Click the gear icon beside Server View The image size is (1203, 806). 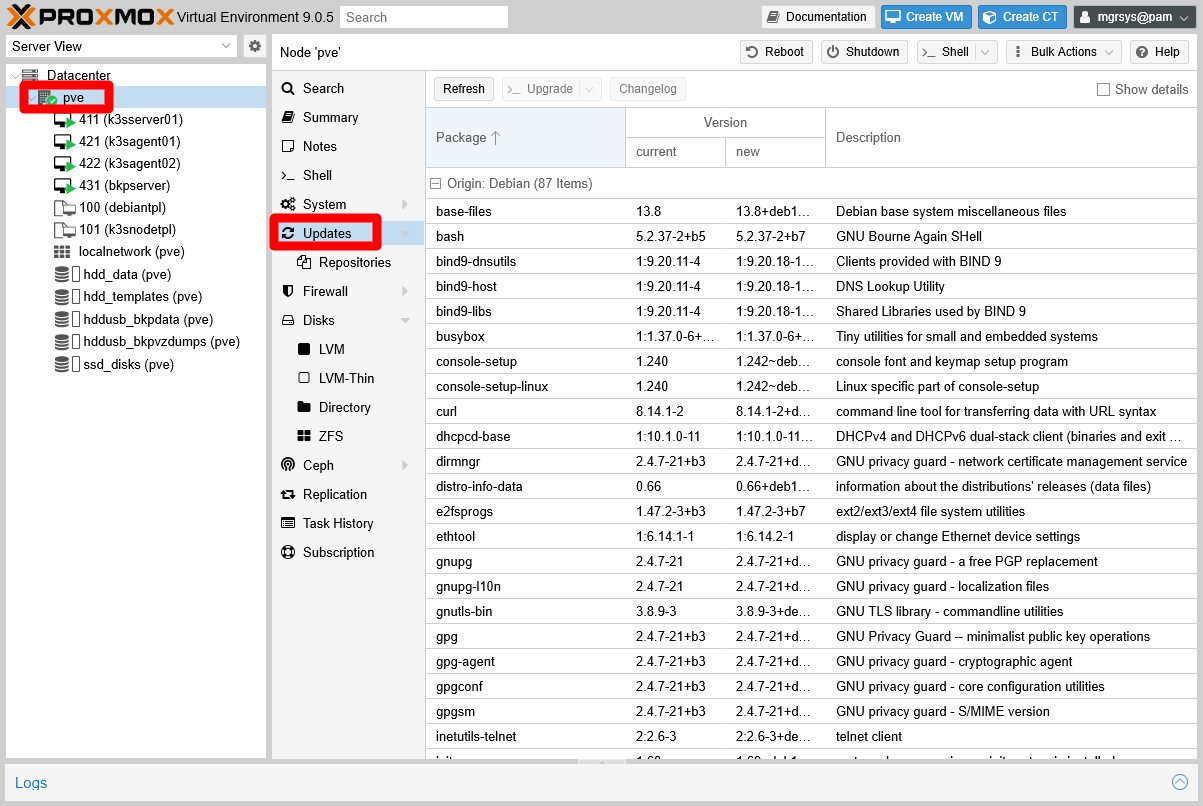coord(255,46)
